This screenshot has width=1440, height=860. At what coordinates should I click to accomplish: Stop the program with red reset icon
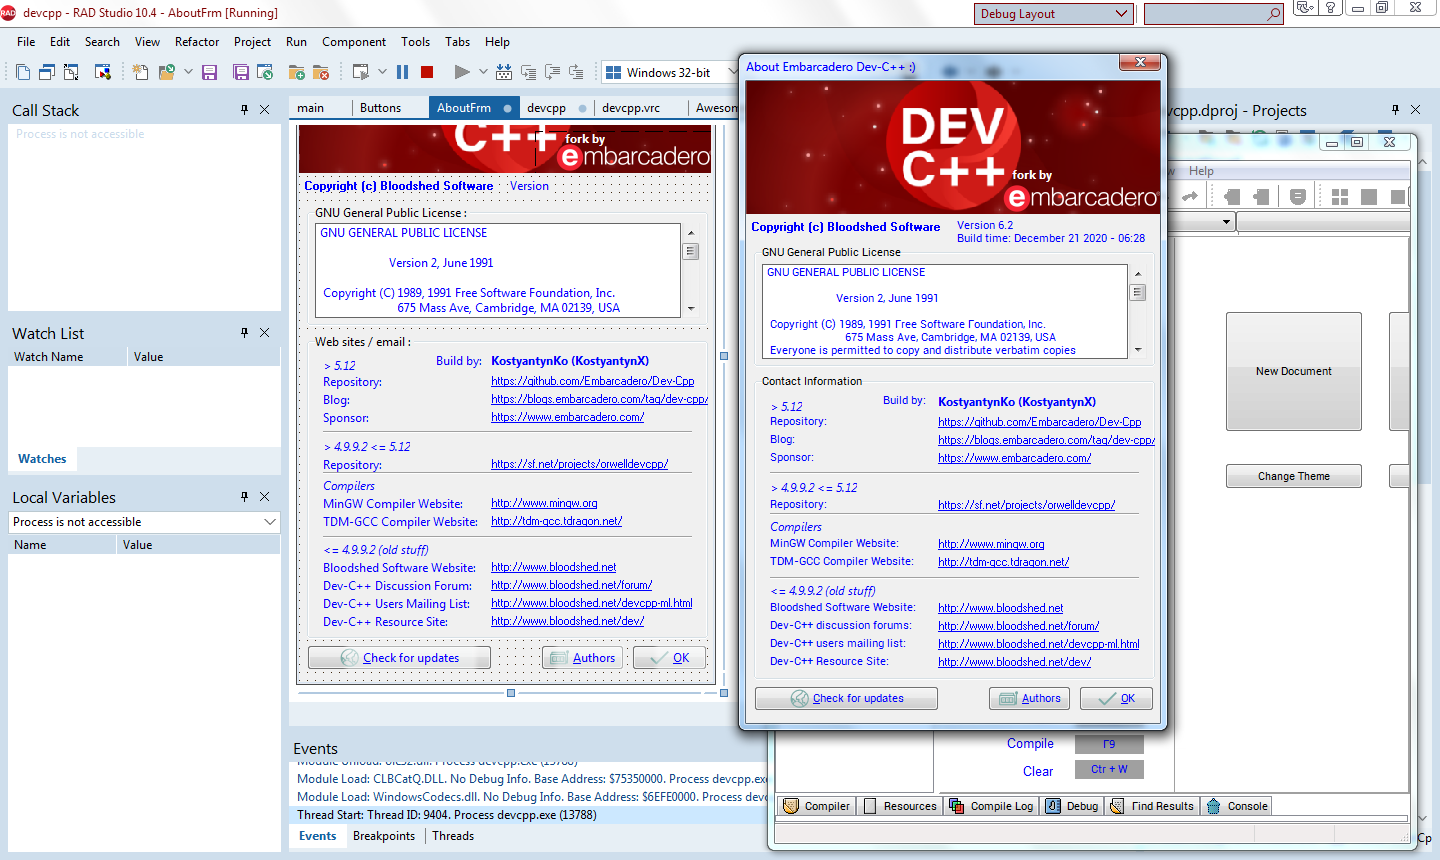427,72
